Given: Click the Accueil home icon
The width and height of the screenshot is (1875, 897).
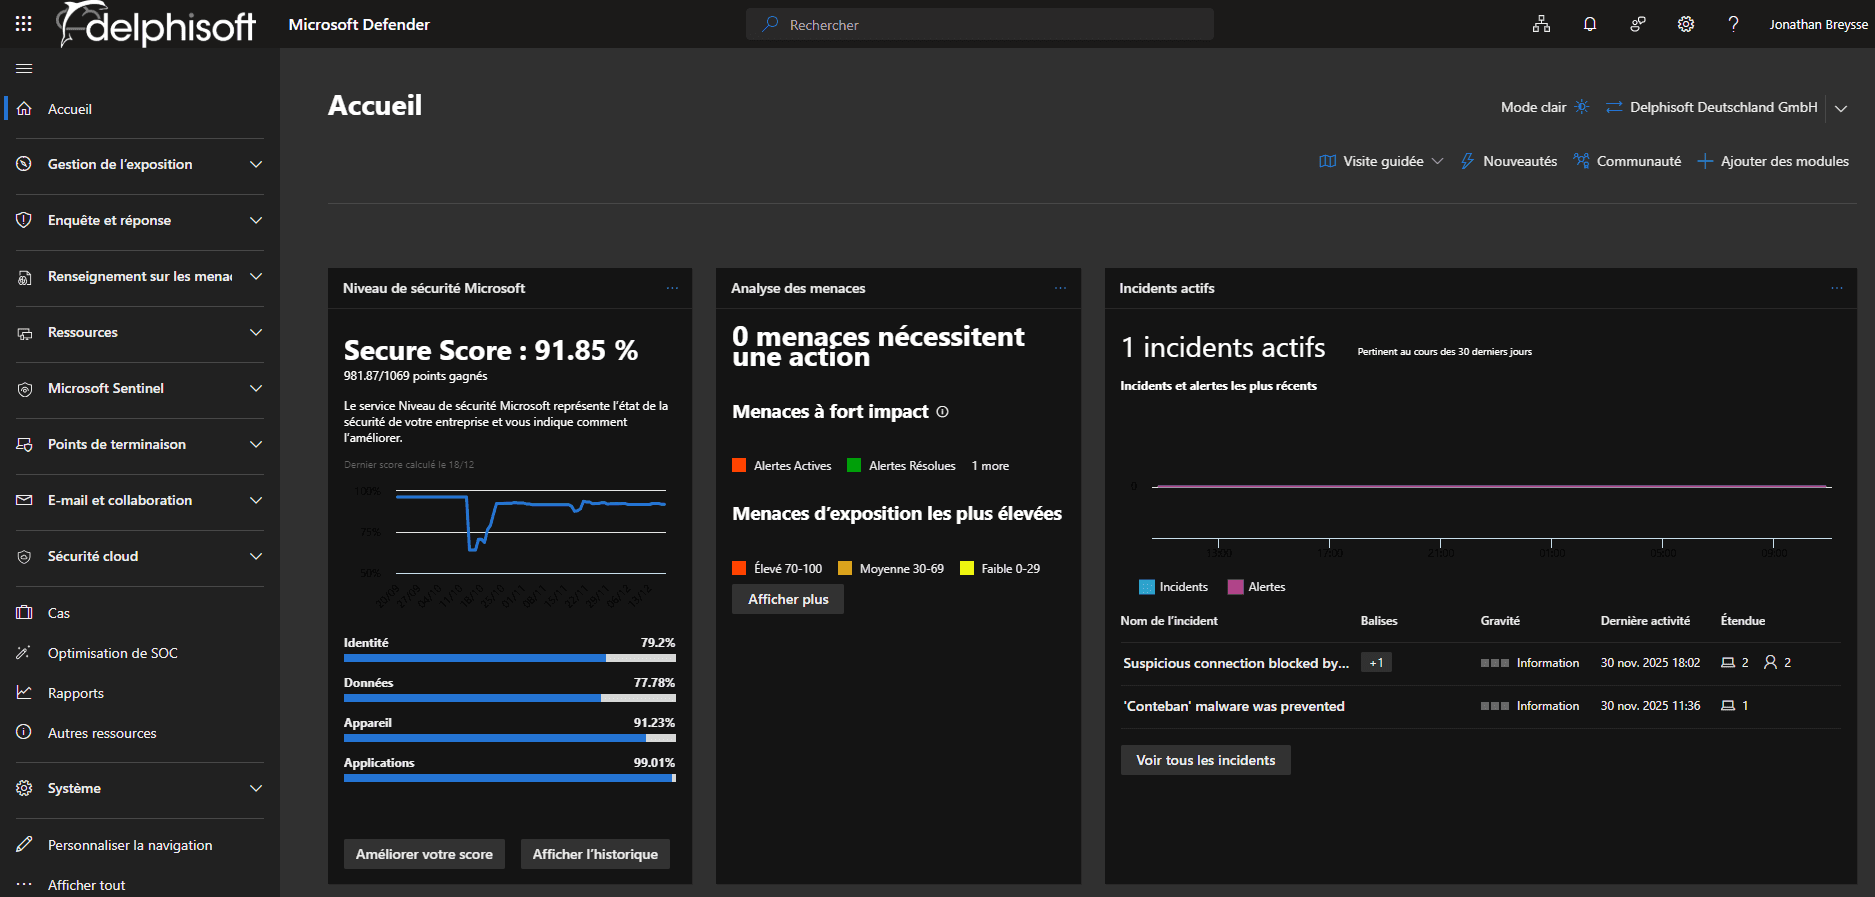Looking at the screenshot, I should click(x=24, y=109).
